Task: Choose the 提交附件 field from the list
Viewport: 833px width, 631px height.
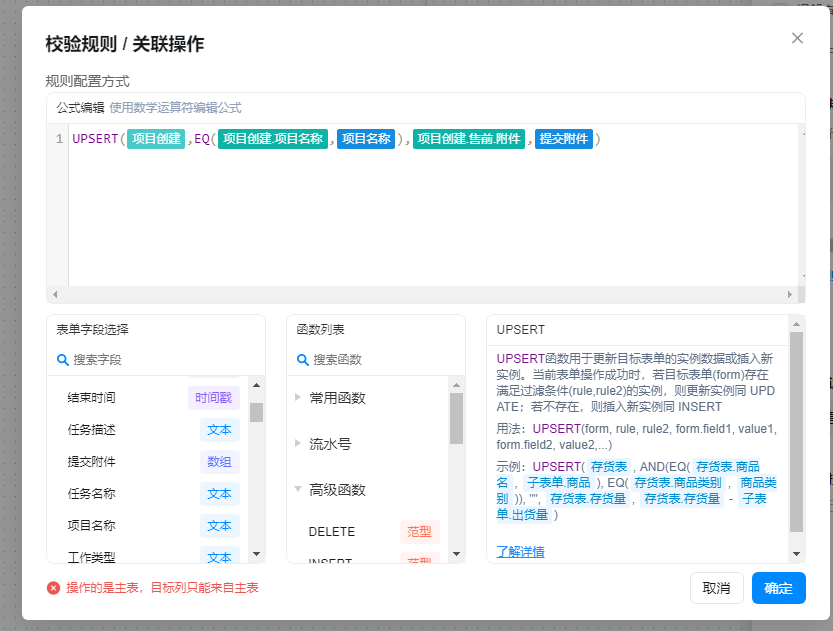Action: (x=91, y=462)
